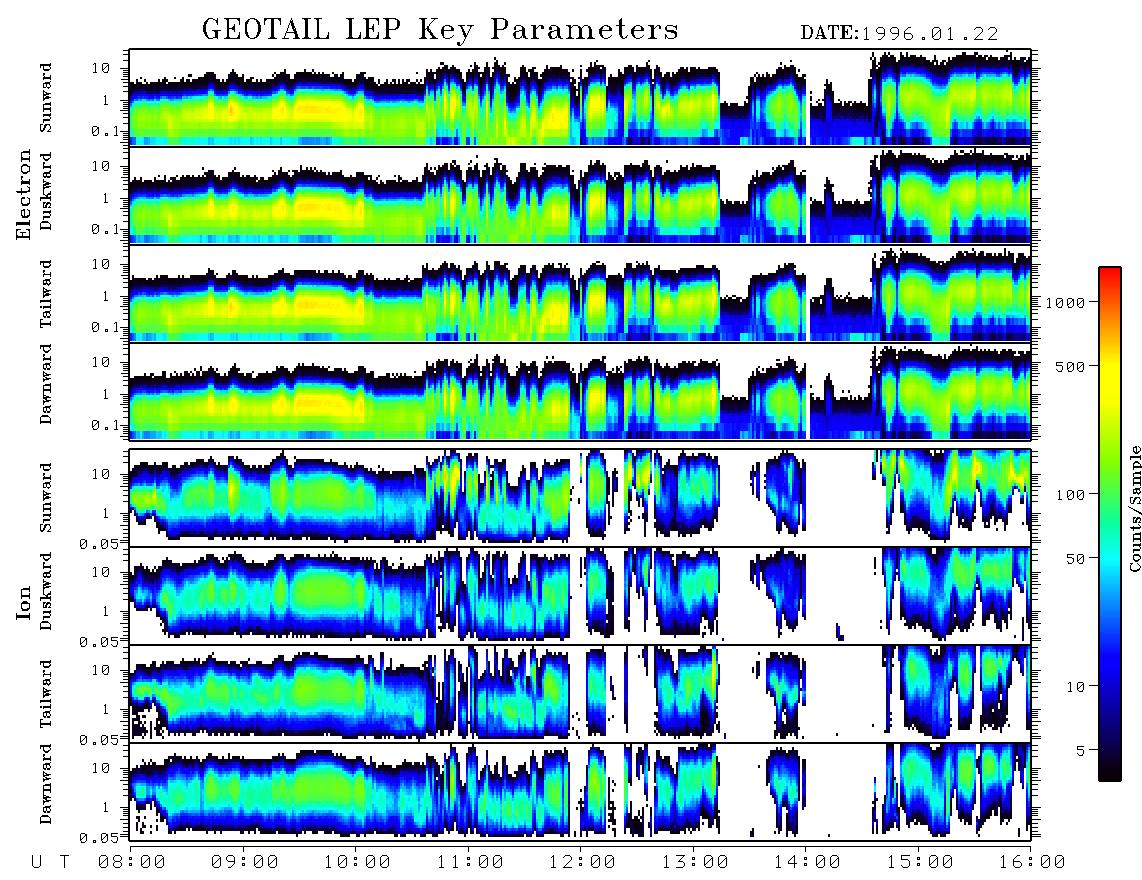
Task: Select the "11:00" time tick label
Action: point(470,863)
